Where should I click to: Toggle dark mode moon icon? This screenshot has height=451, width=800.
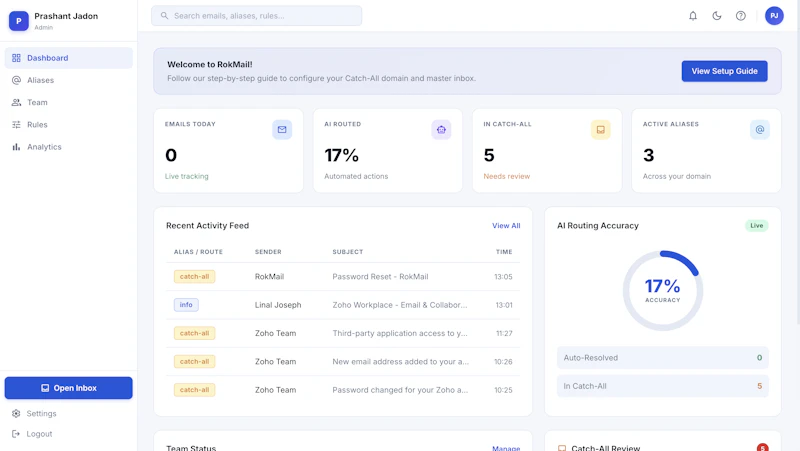tap(717, 16)
